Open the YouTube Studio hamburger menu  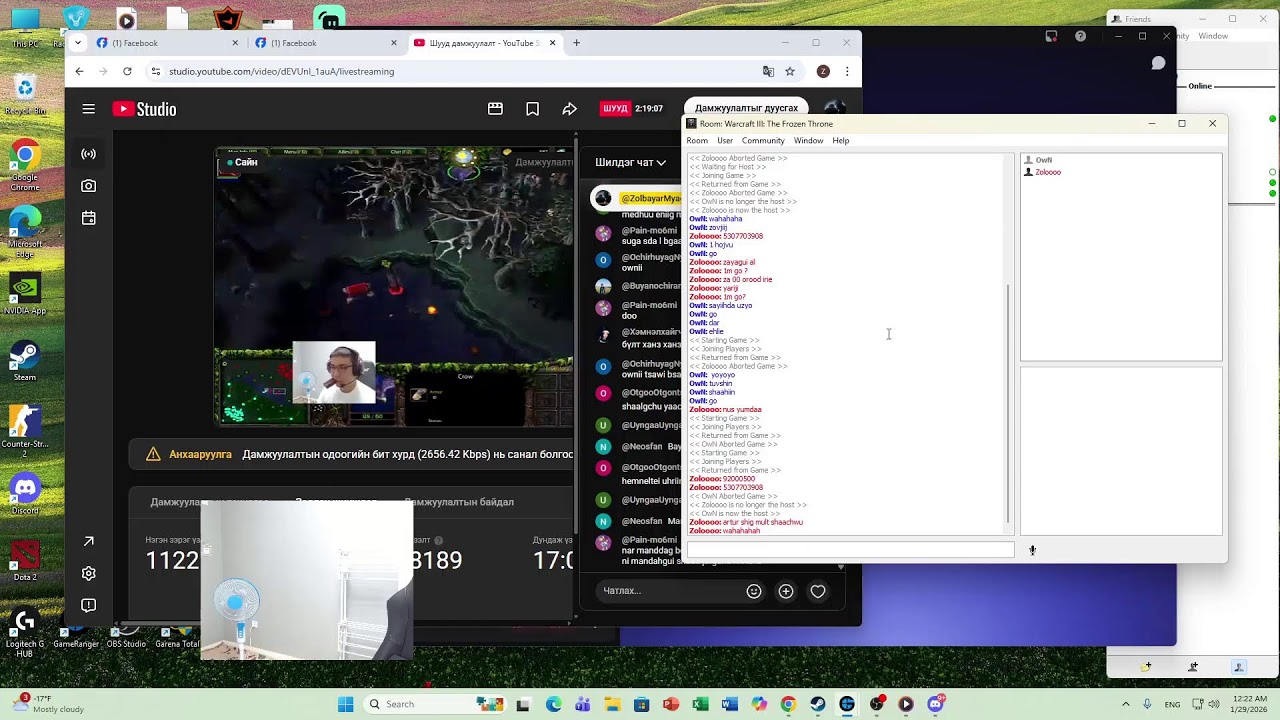(x=89, y=109)
